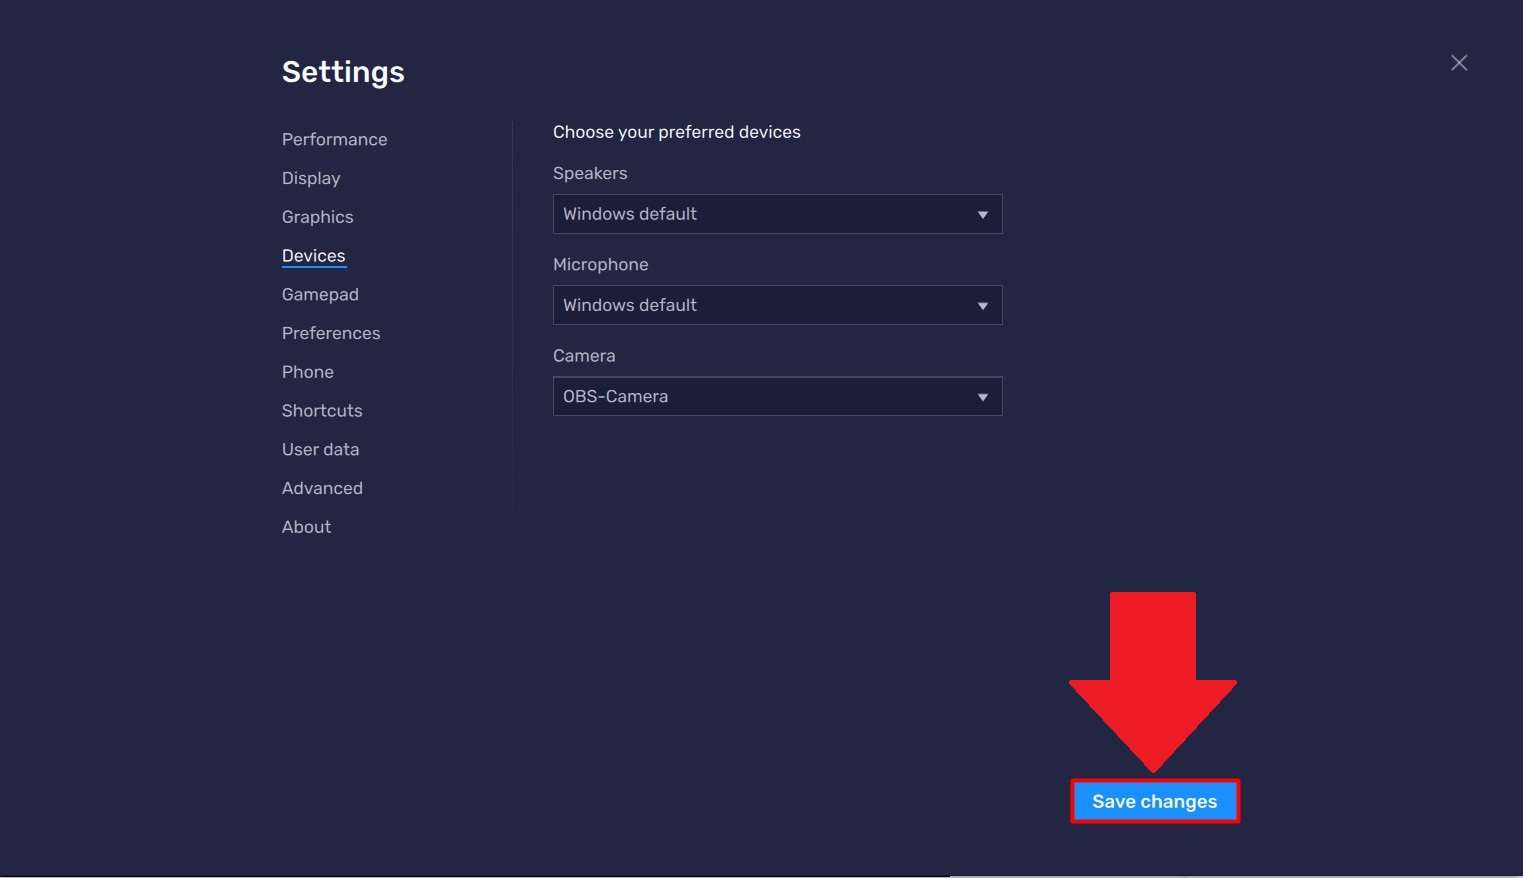Switch to the Display settings
Screen dimensions: 1523x878
(x=311, y=178)
